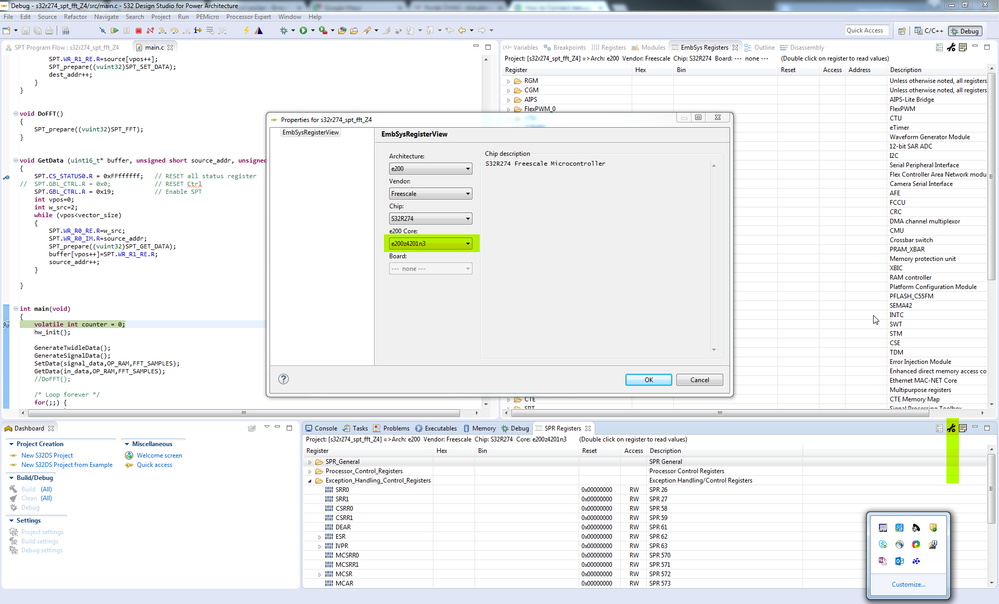The height and width of the screenshot is (604, 999).
Task: Click Customize in the system tray popup
Action: tap(908, 584)
